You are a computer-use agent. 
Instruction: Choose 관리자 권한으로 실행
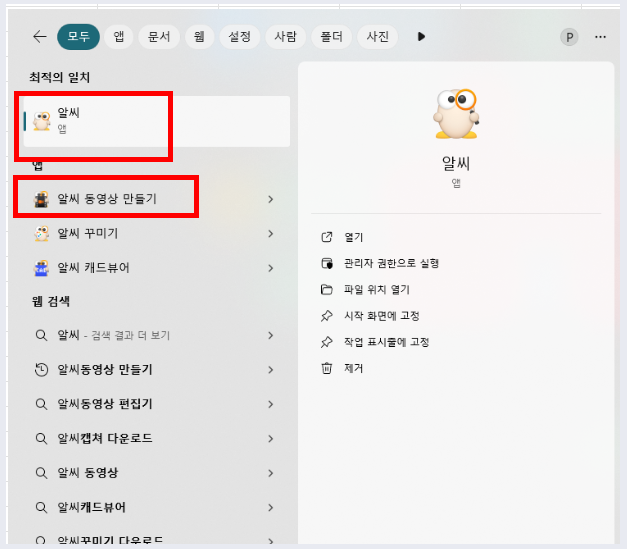pyautogui.click(x=391, y=263)
